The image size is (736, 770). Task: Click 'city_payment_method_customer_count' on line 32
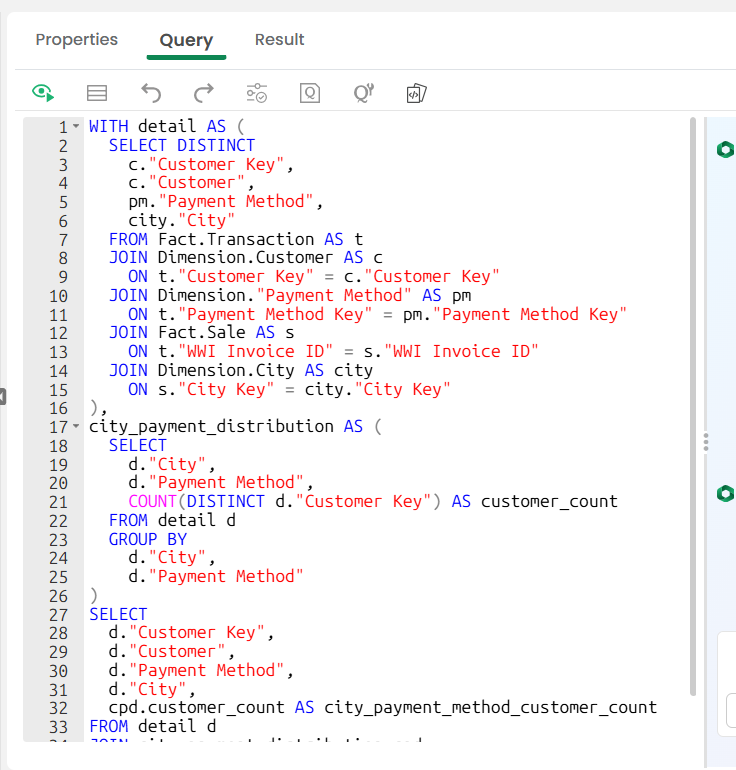490,708
